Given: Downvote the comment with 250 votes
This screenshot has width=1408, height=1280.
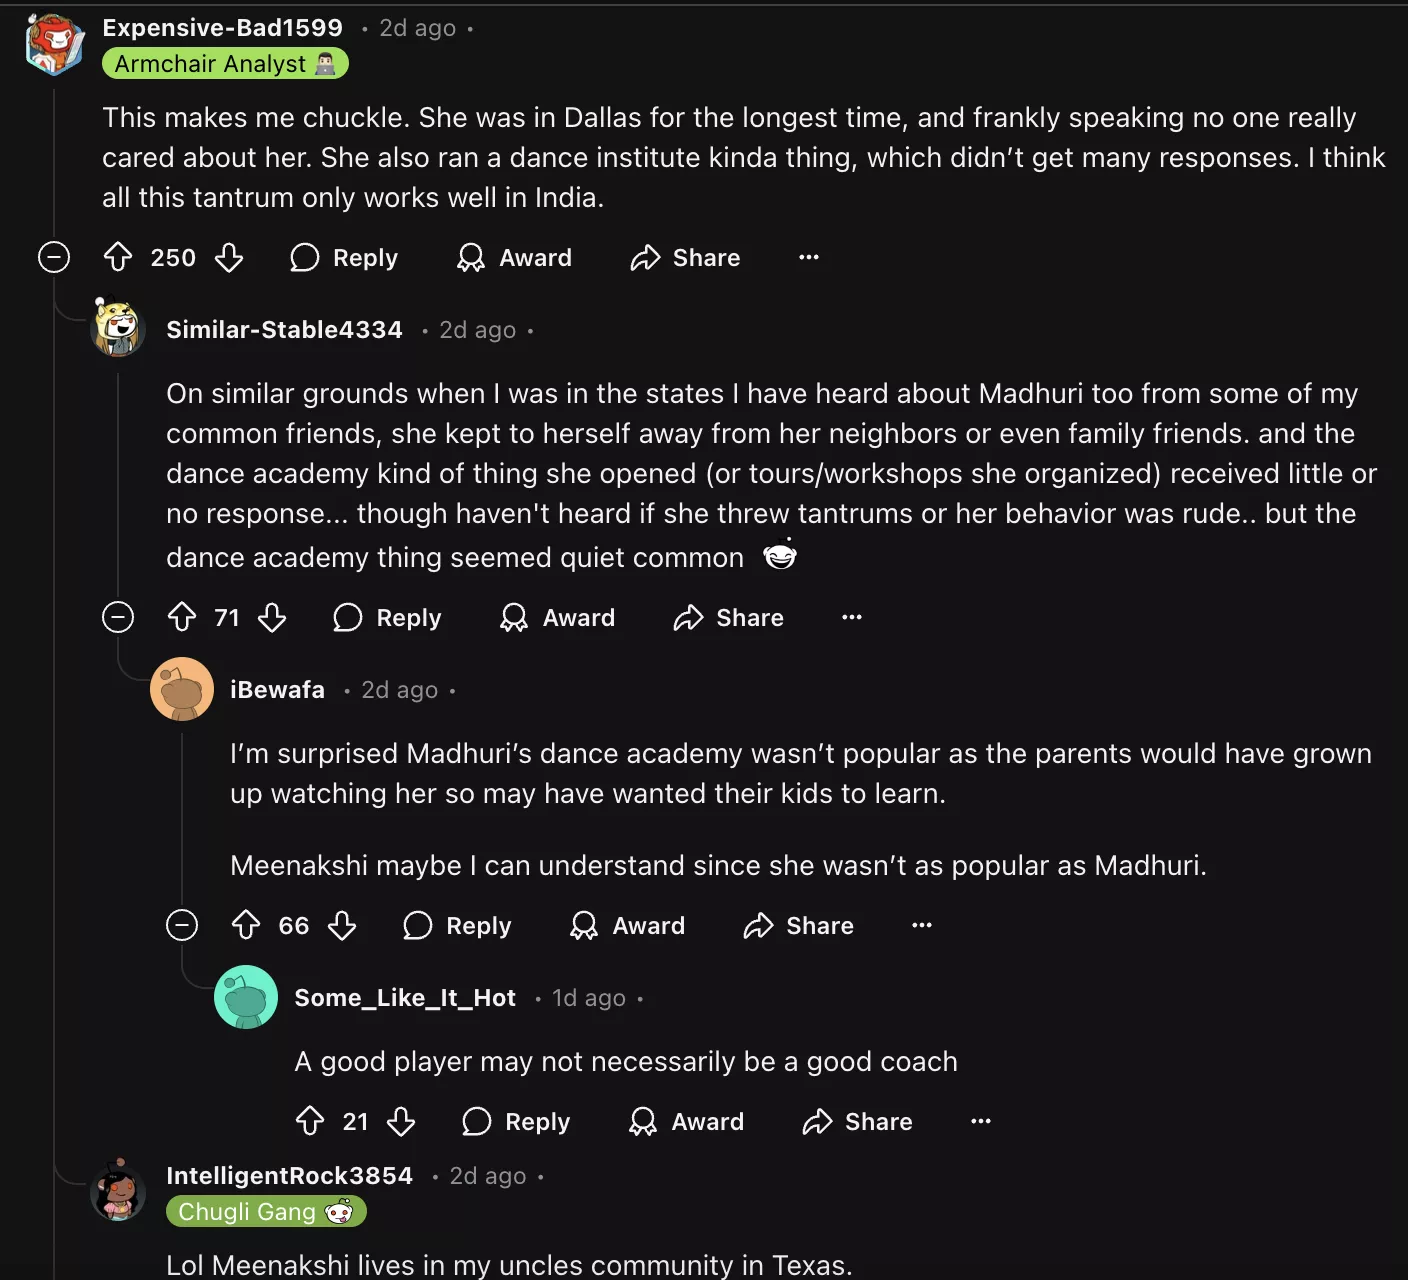Looking at the screenshot, I should click(x=229, y=258).
